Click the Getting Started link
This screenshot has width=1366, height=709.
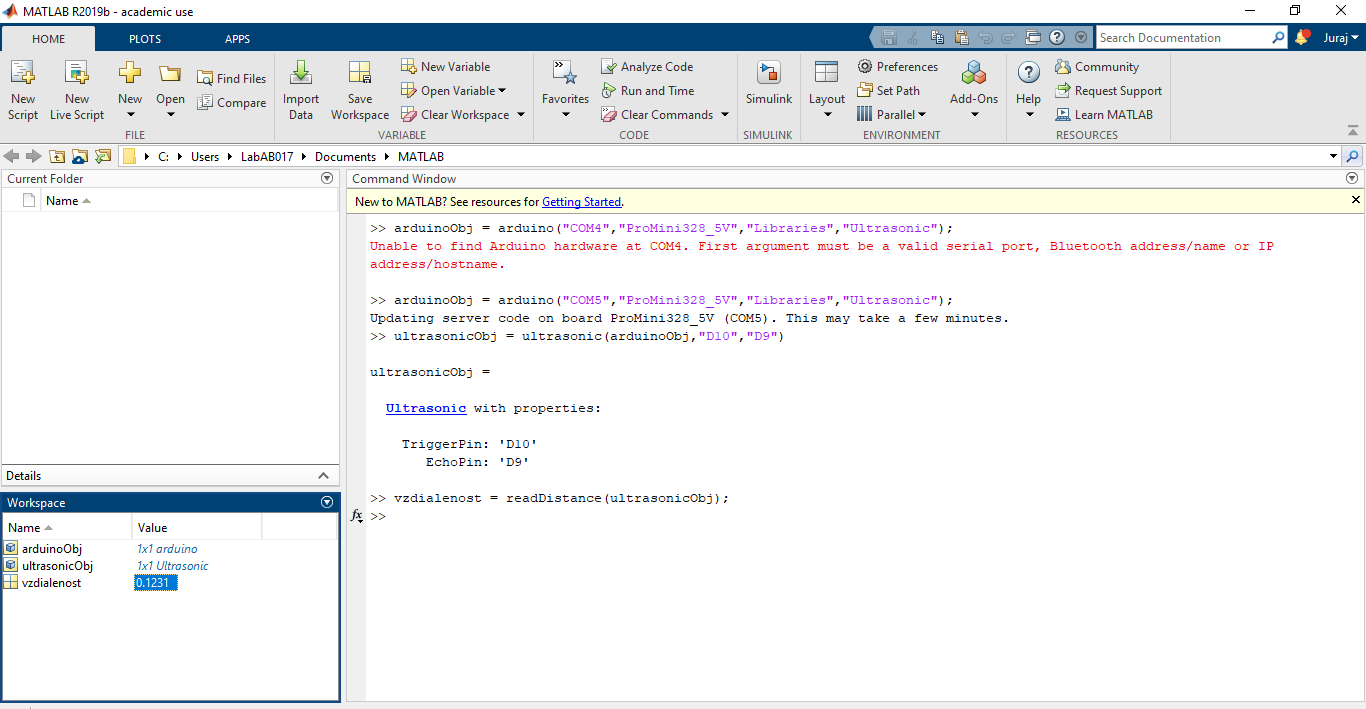(581, 201)
